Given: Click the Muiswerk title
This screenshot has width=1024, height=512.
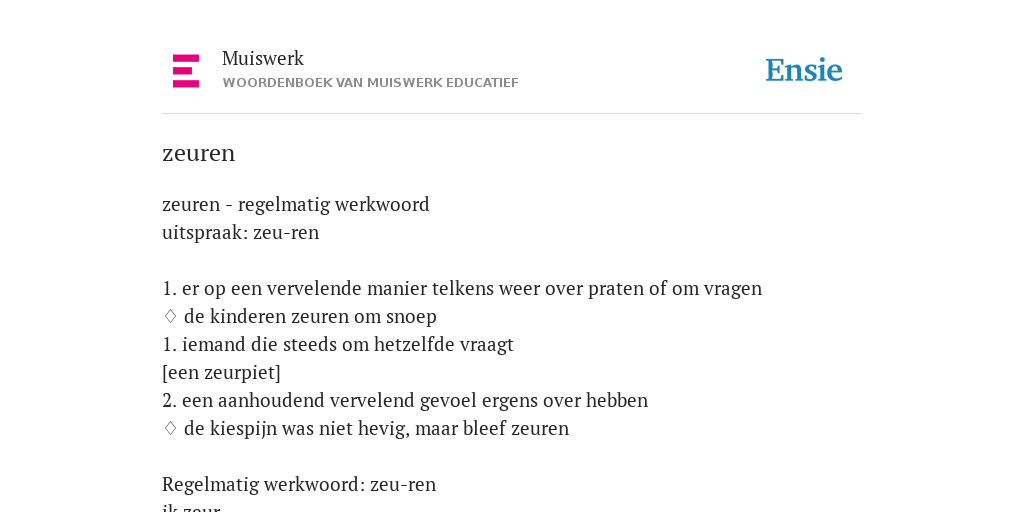Looking at the screenshot, I should [263, 58].
